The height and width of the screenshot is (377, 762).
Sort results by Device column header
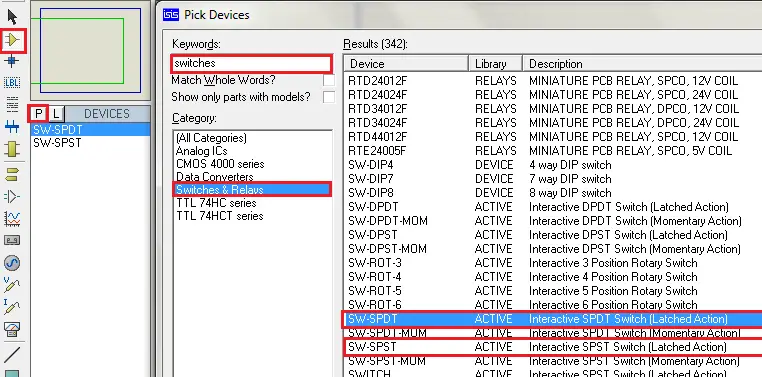tap(406, 64)
